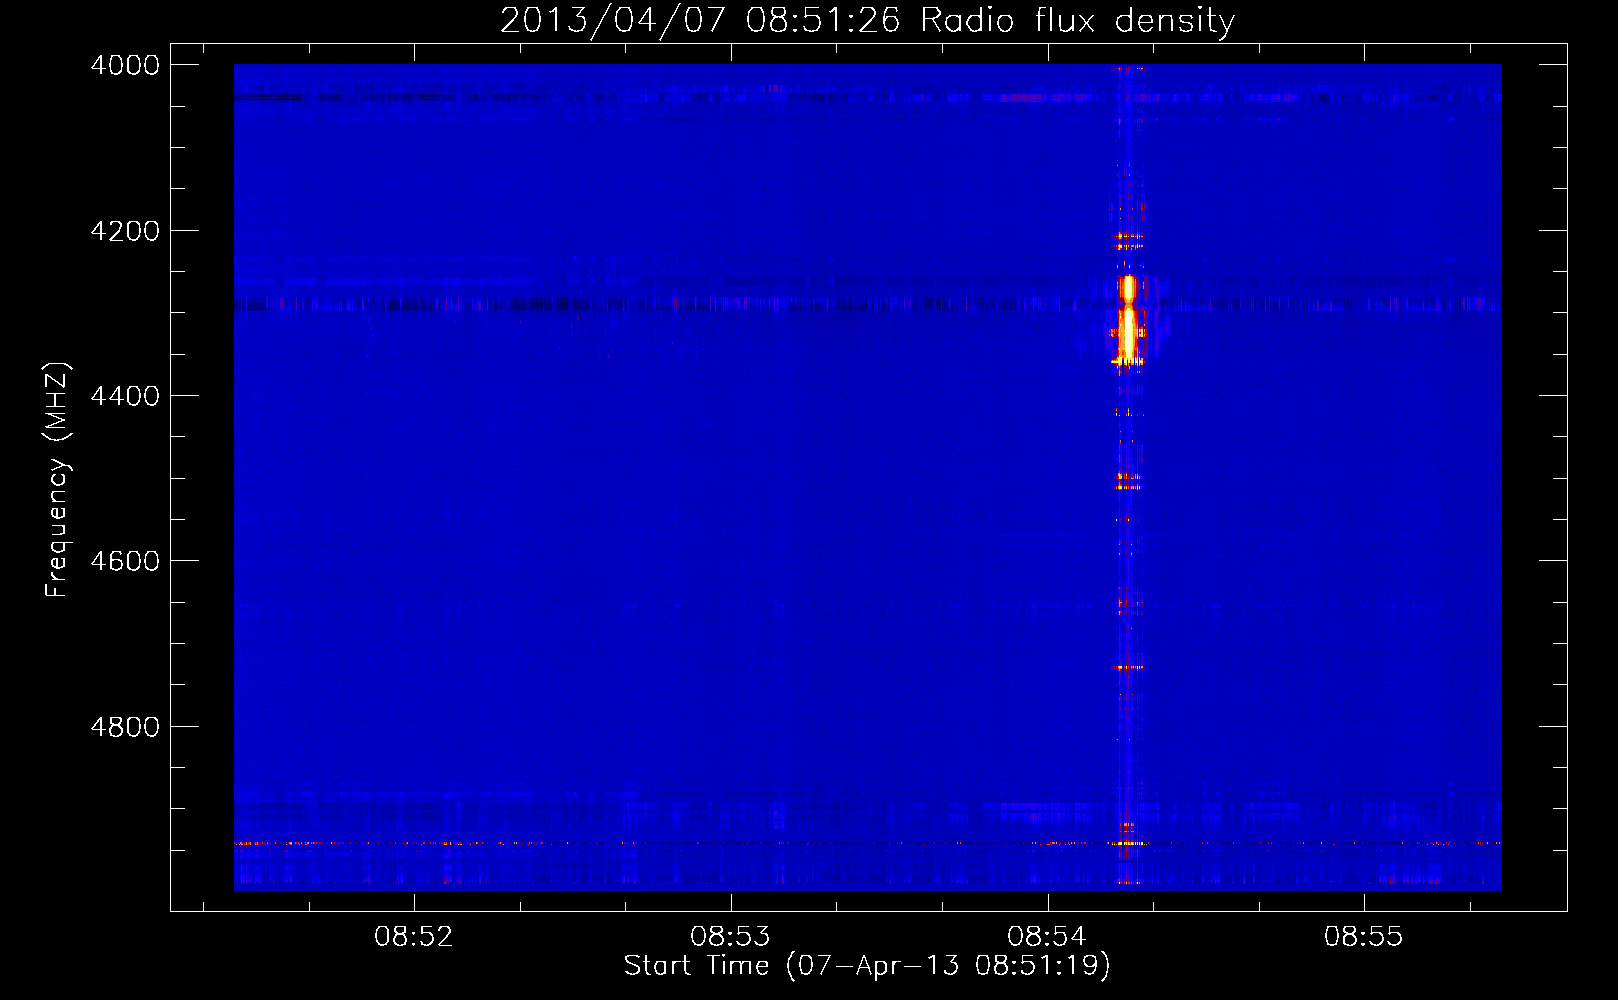Click the 'Start Time (07-Apr-13 08:51:19)' label

(867, 966)
